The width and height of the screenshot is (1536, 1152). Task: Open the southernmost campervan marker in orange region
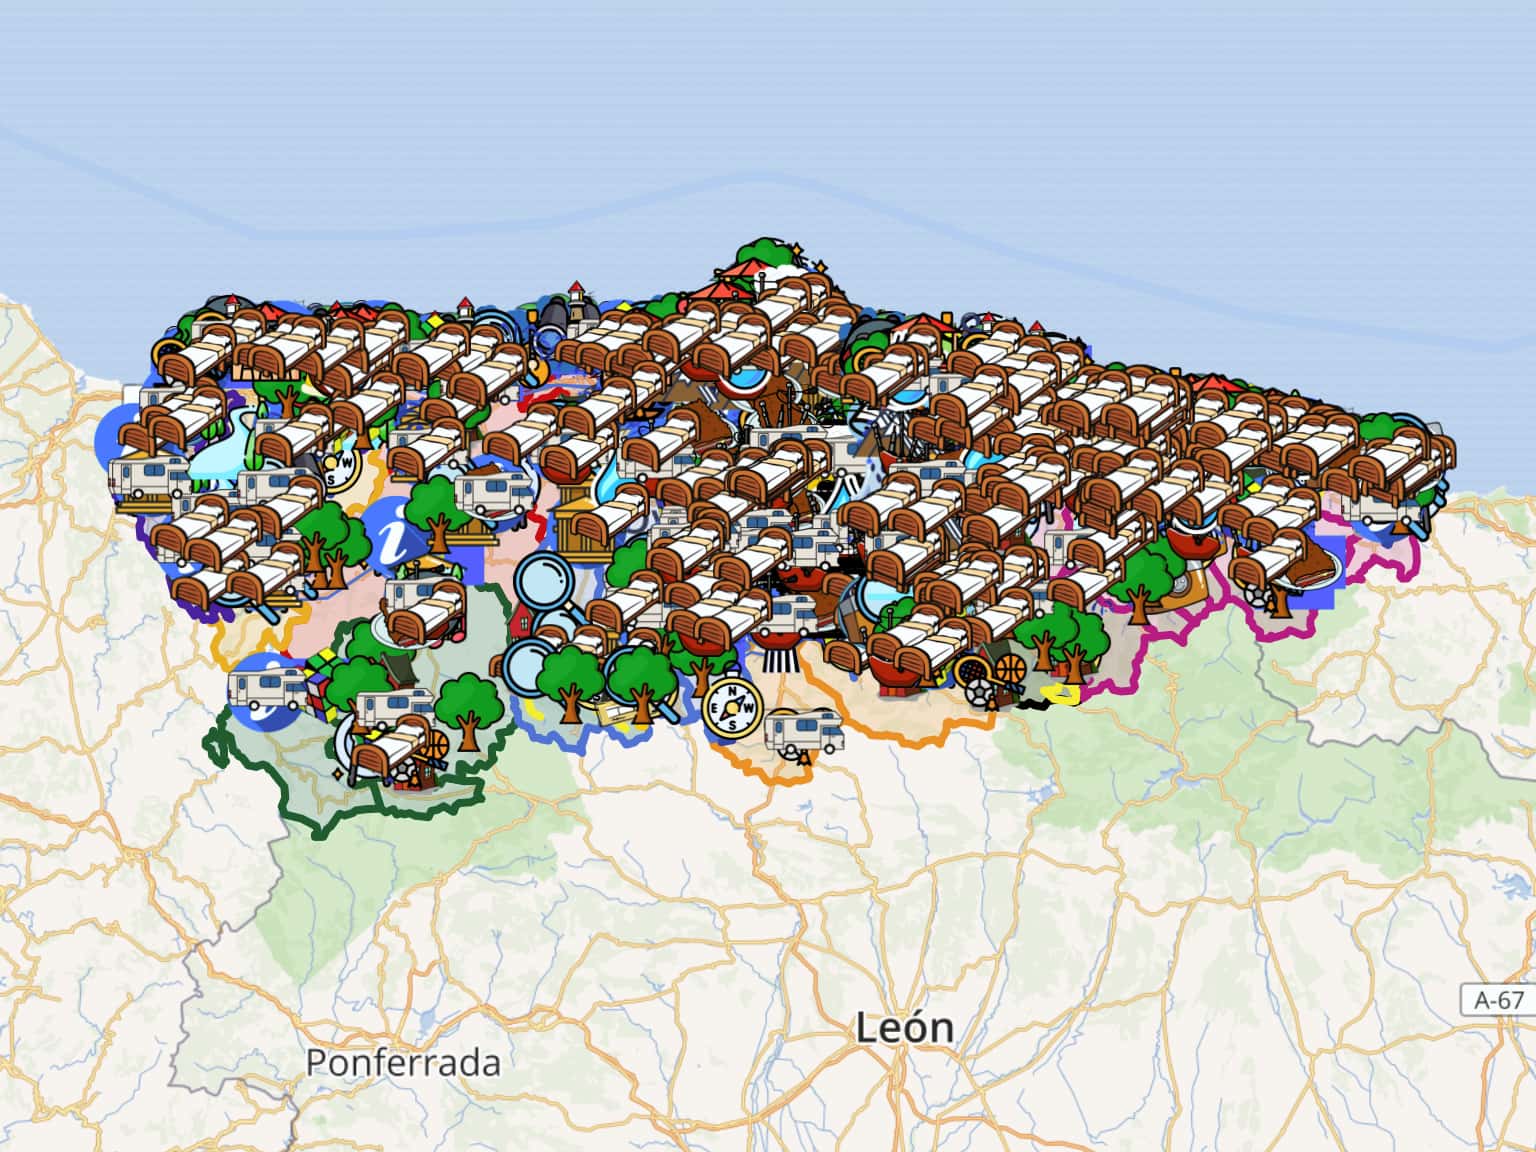pos(804,731)
